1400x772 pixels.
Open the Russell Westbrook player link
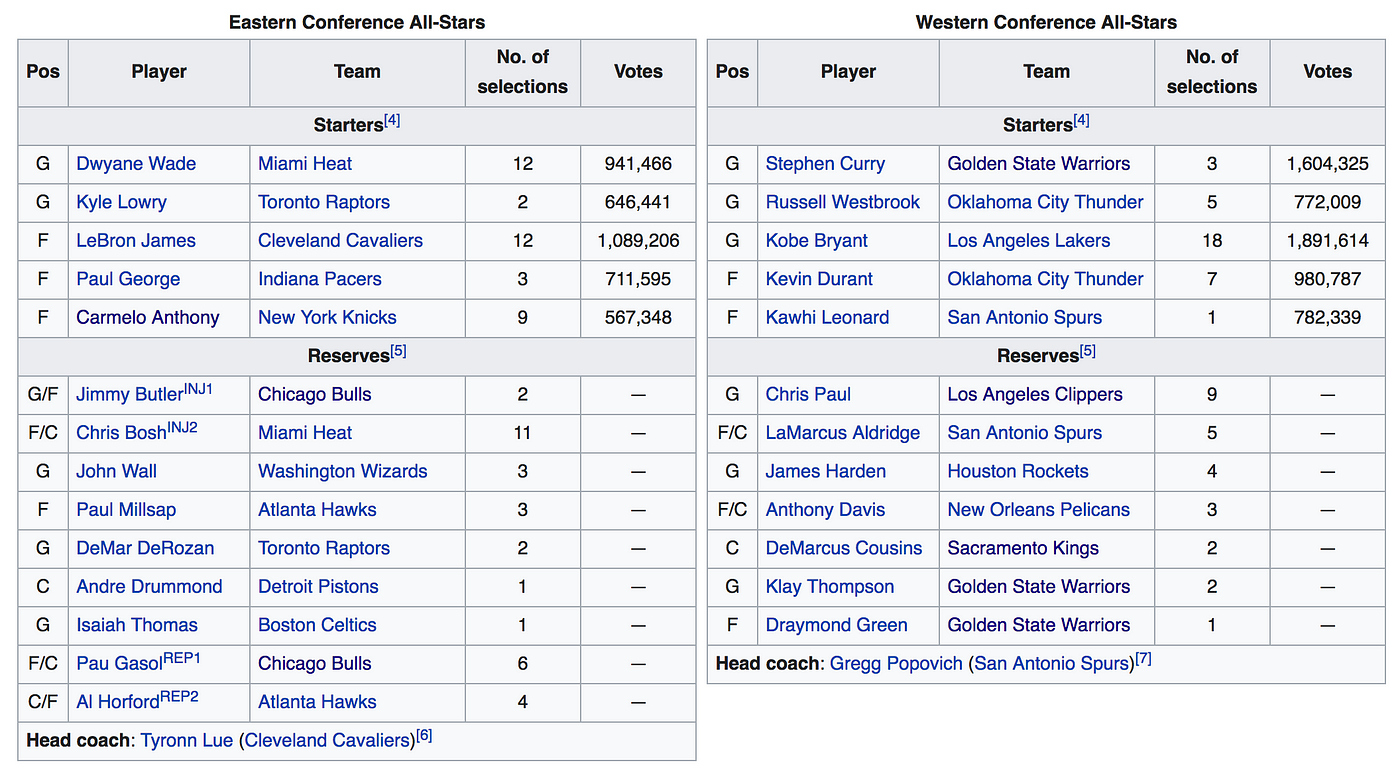click(843, 202)
